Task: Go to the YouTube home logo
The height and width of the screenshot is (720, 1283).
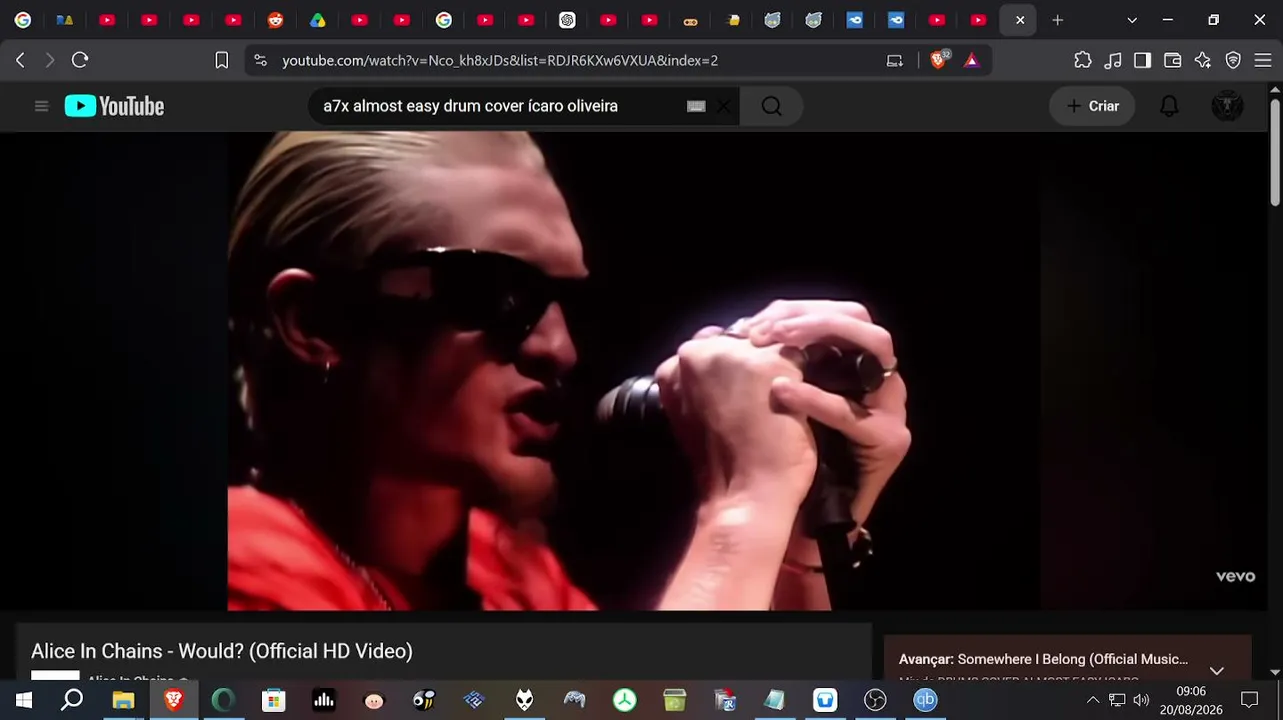Action: (114, 106)
